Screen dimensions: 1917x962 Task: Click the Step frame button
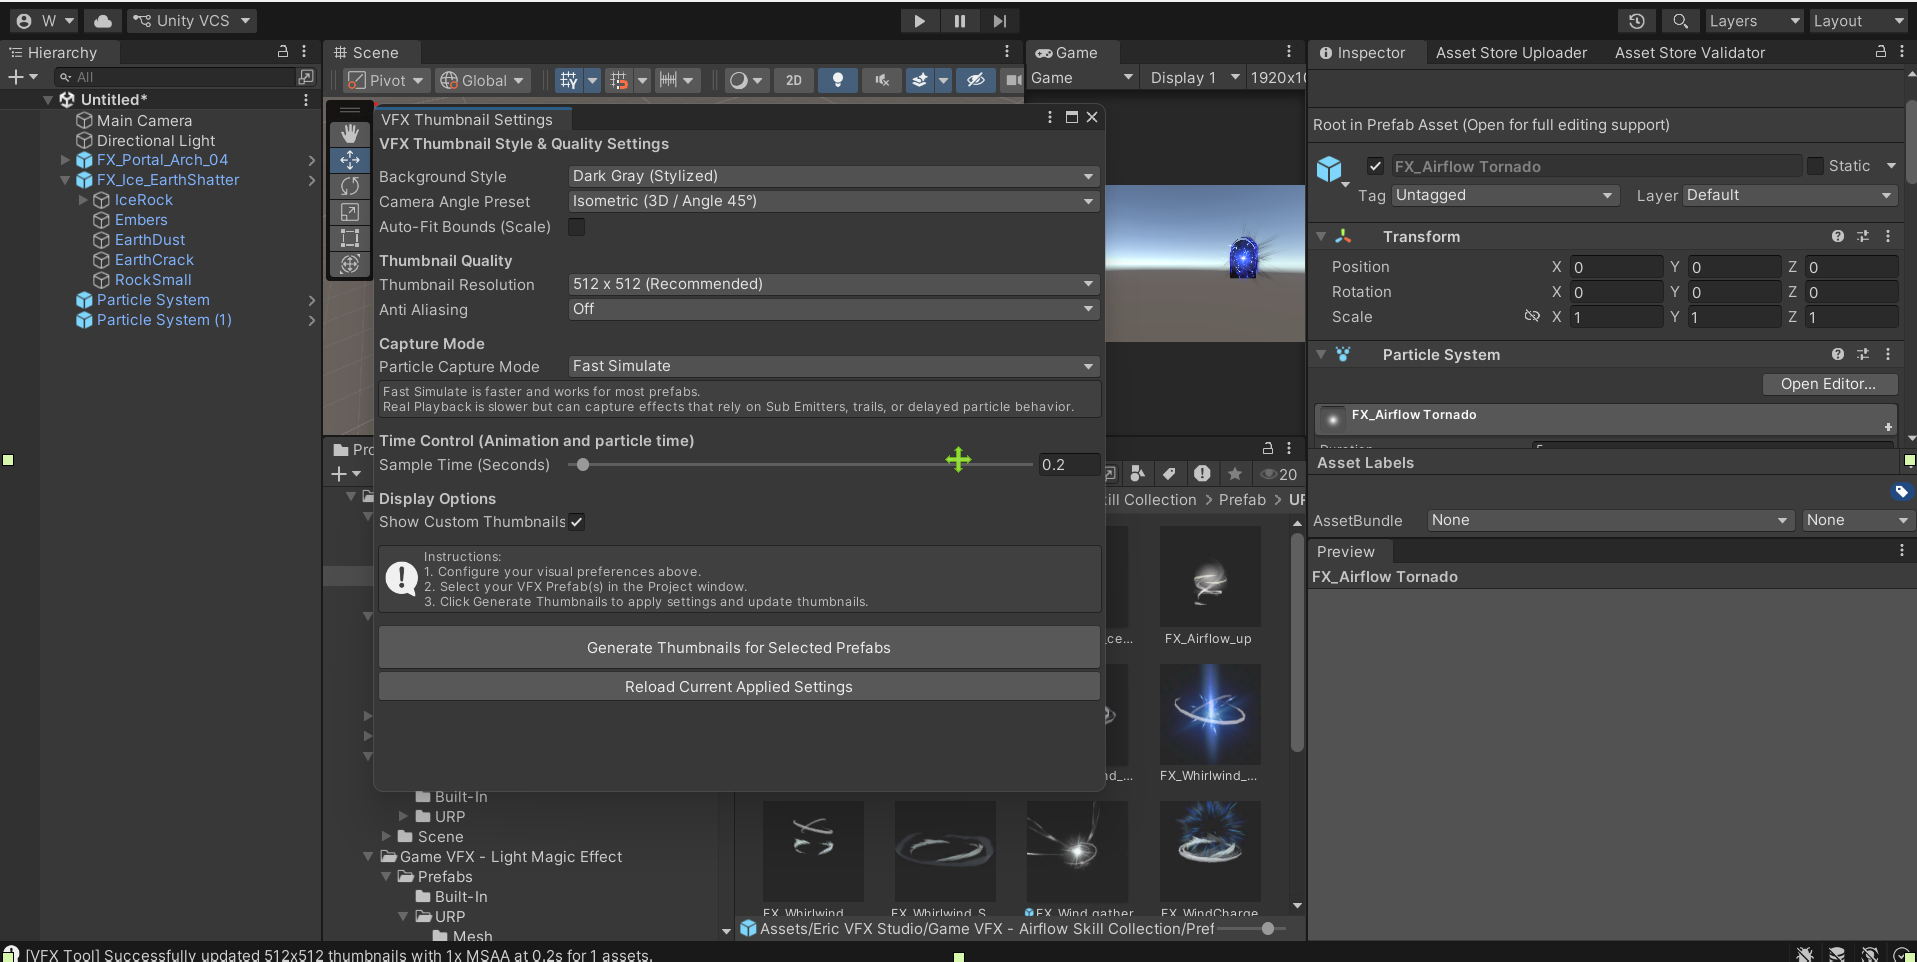[x=999, y=21]
